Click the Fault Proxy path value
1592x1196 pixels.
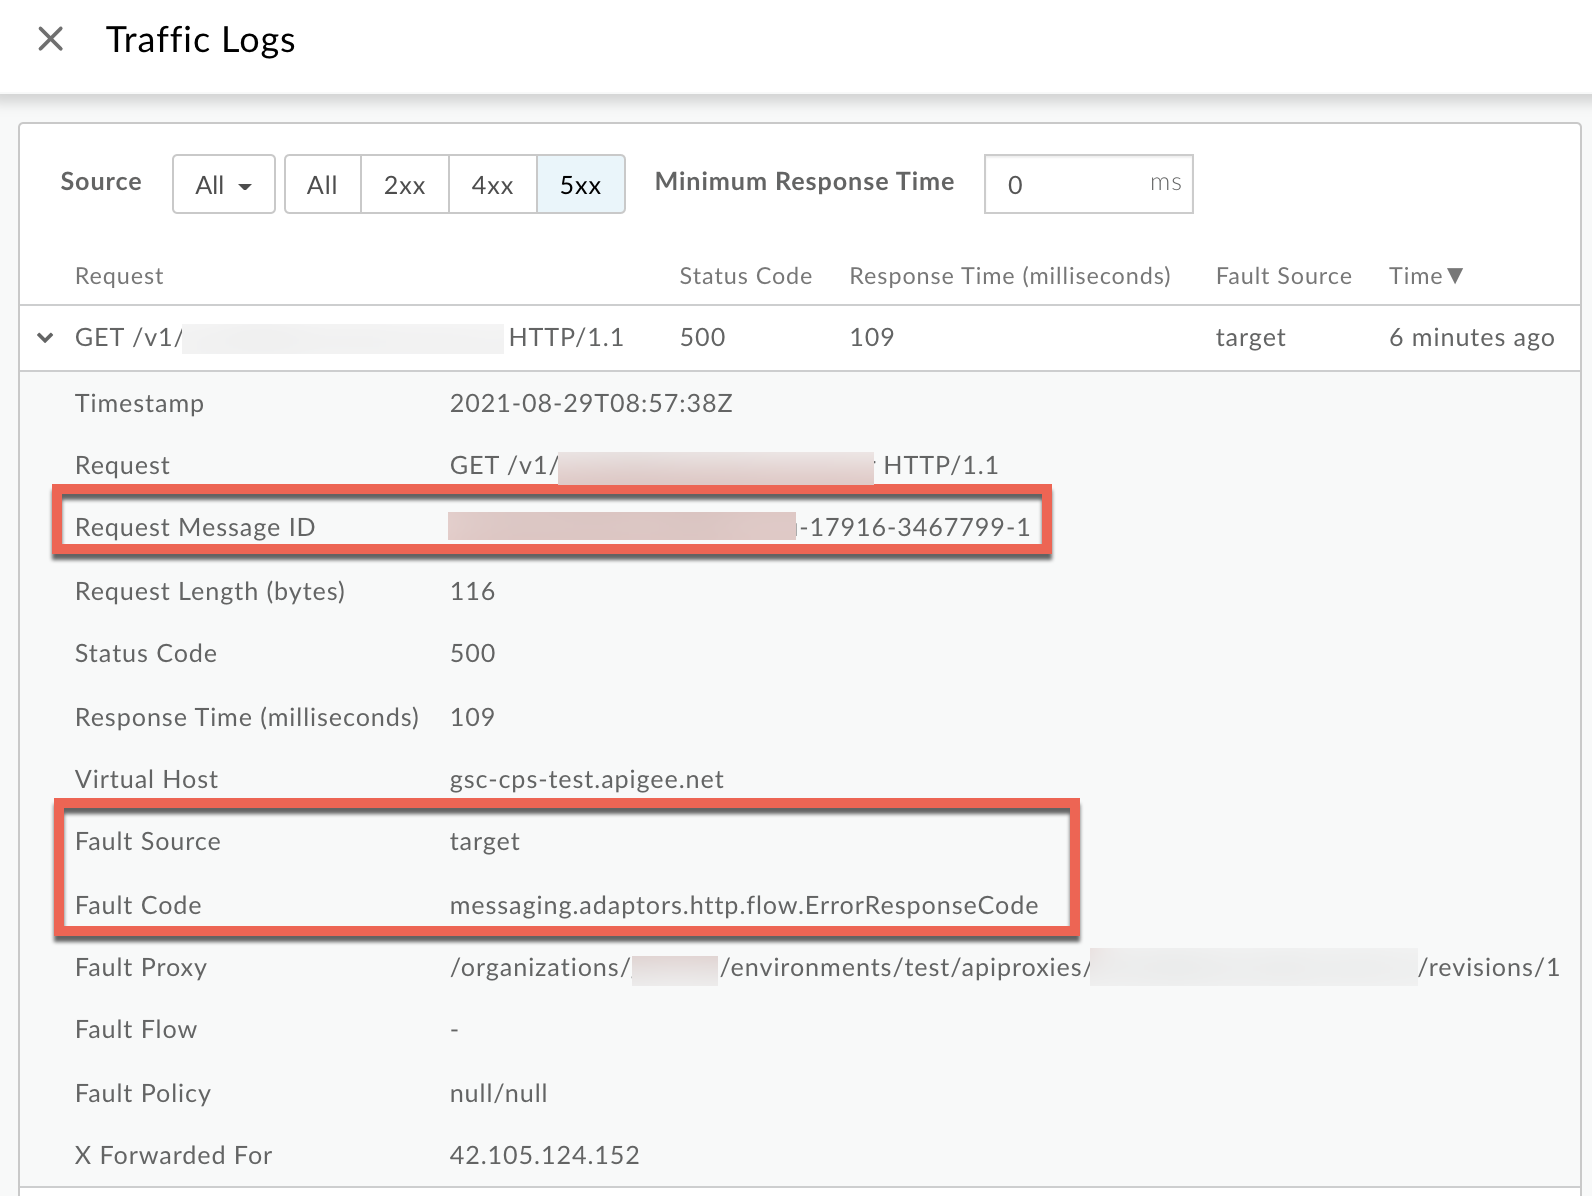pyautogui.click(x=1003, y=967)
